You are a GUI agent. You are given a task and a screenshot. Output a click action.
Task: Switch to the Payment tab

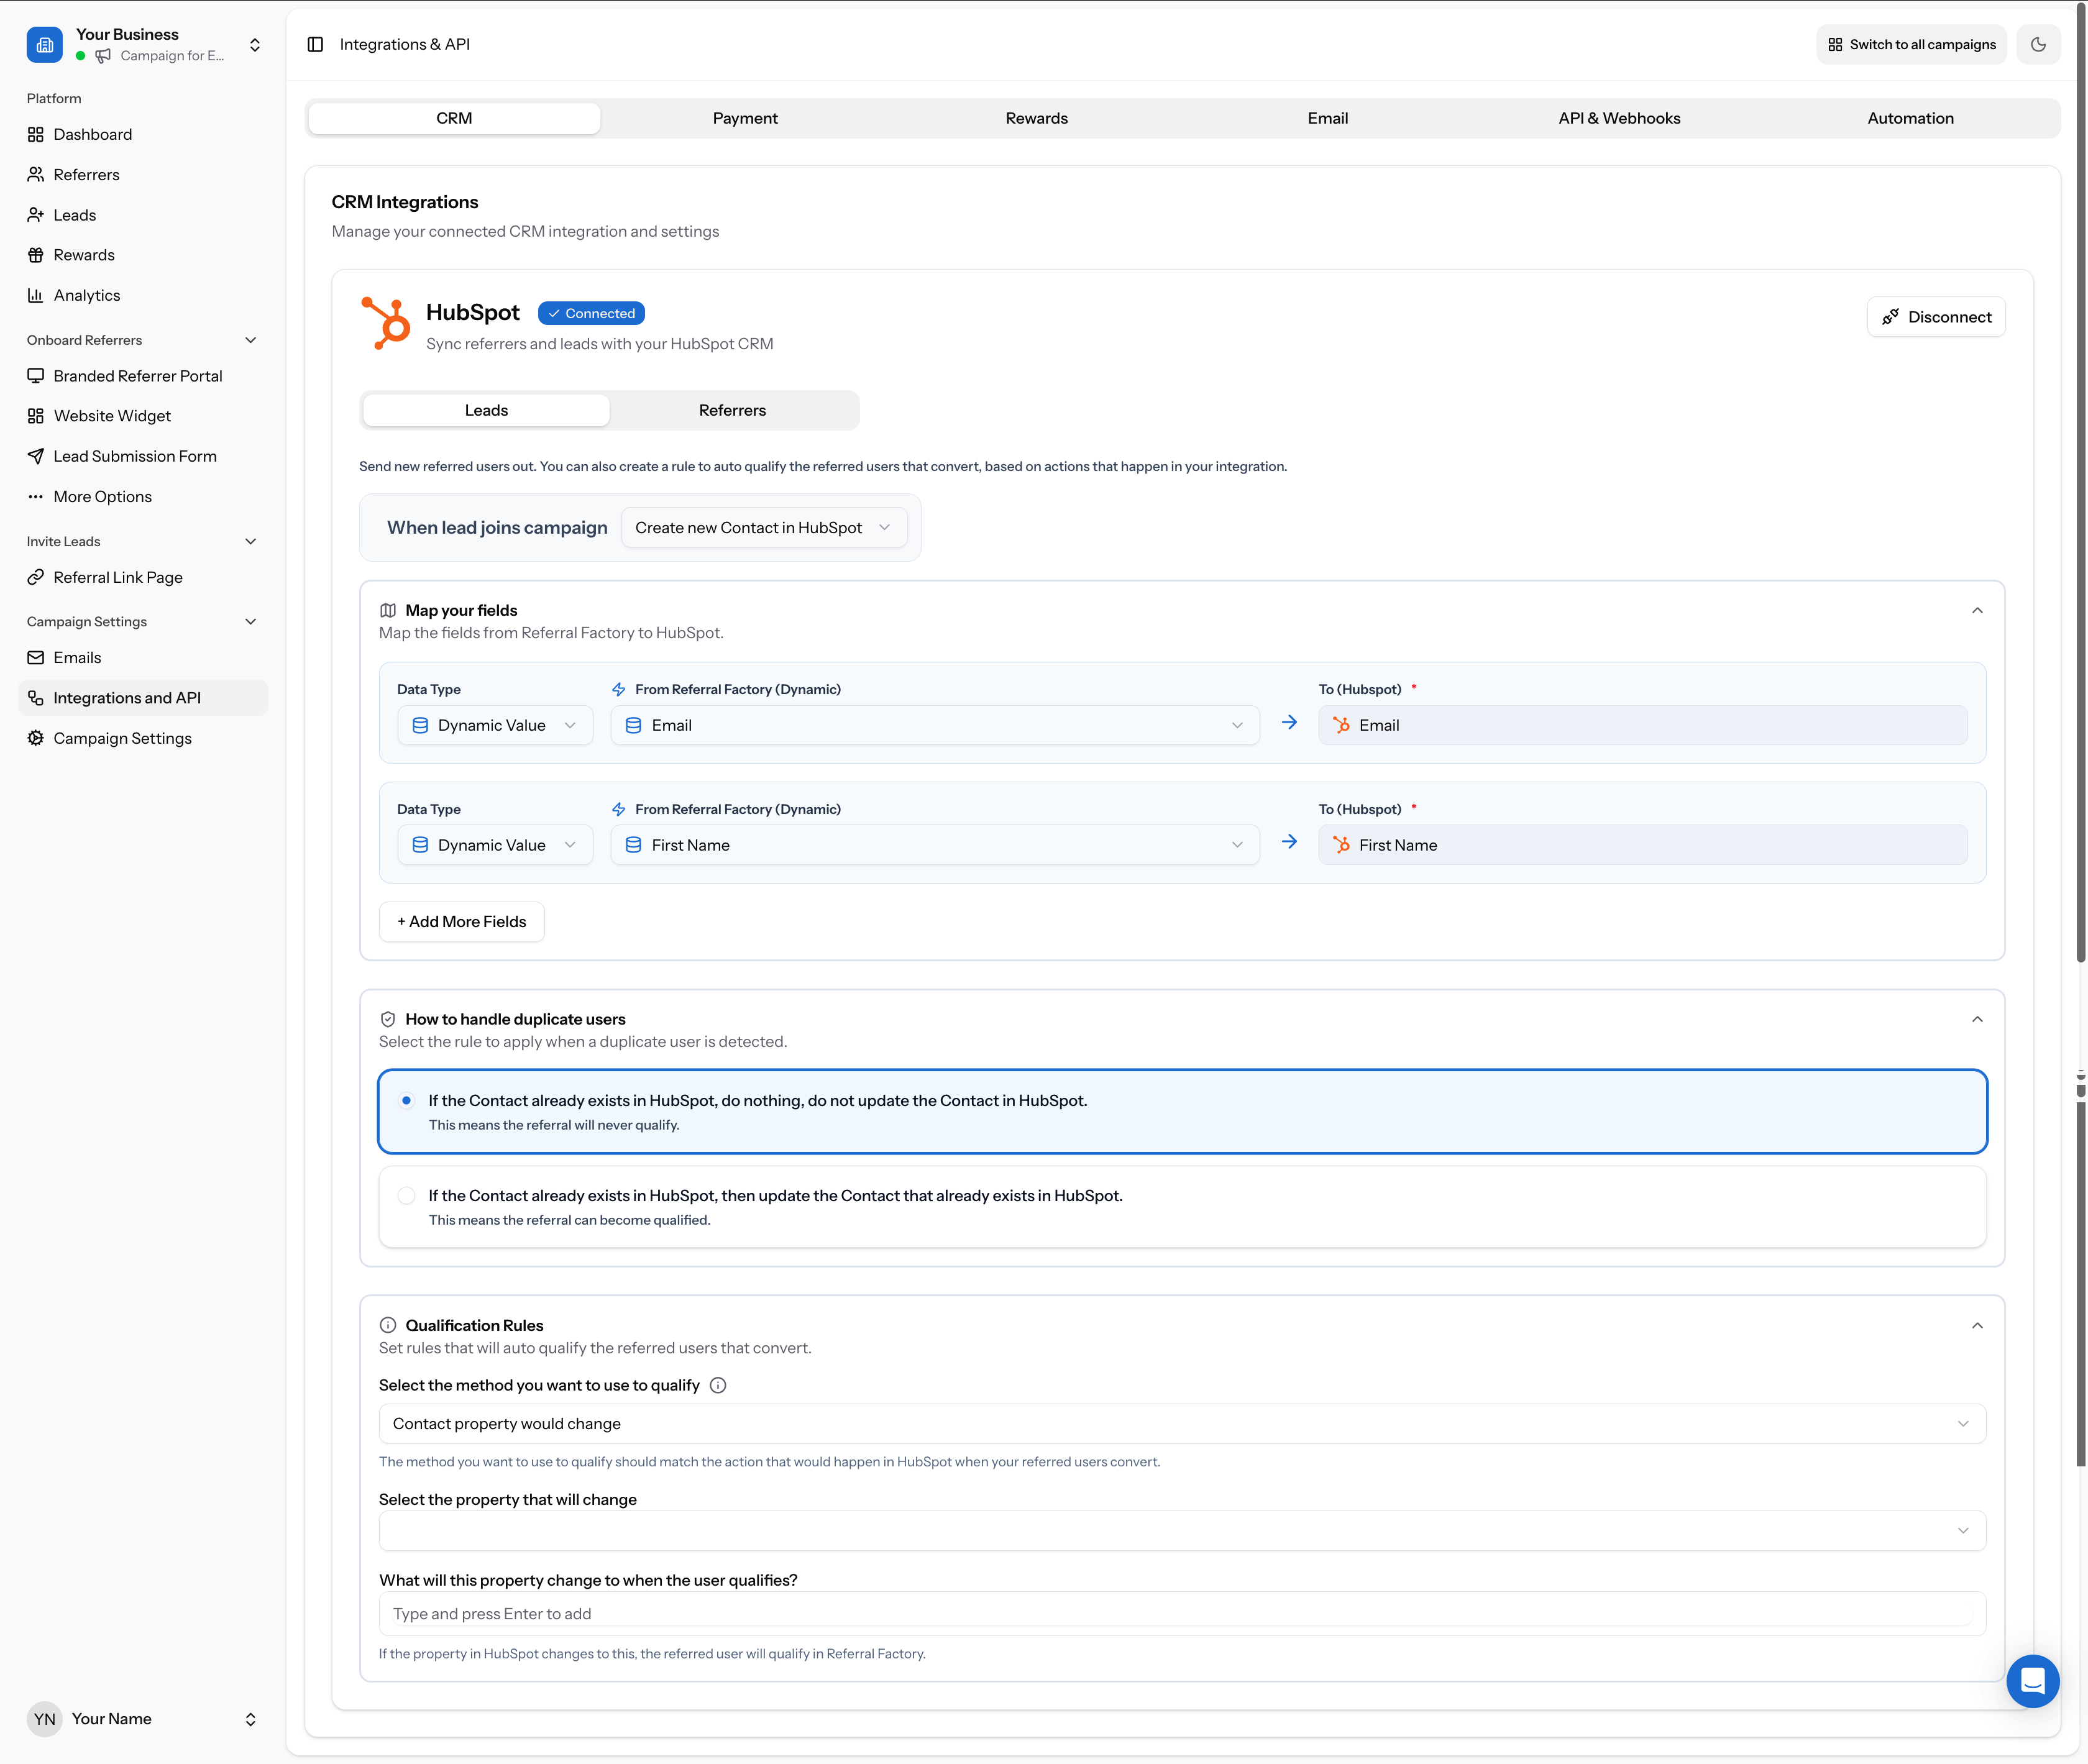[x=744, y=118]
